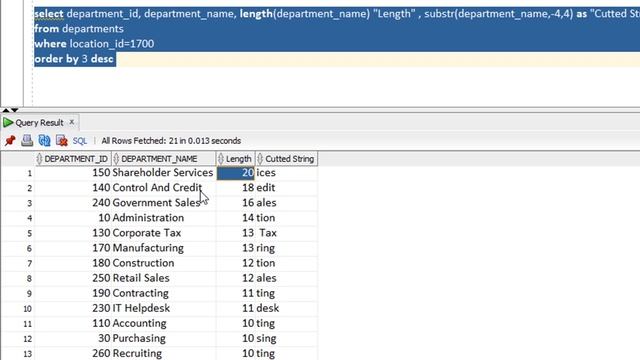Click the SQL link in results toolbar
This screenshot has height=360, width=640.
point(80,141)
